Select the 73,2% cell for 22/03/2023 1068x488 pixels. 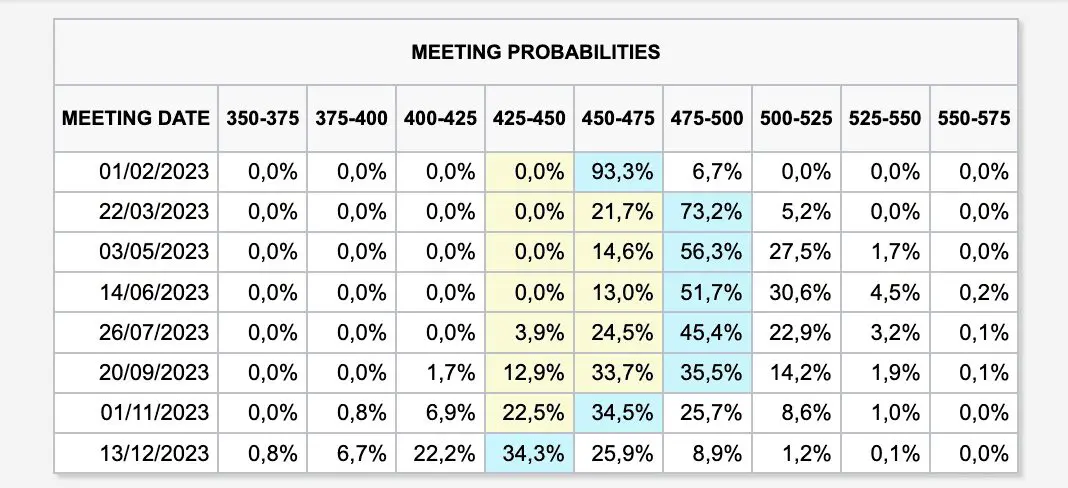pos(707,212)
